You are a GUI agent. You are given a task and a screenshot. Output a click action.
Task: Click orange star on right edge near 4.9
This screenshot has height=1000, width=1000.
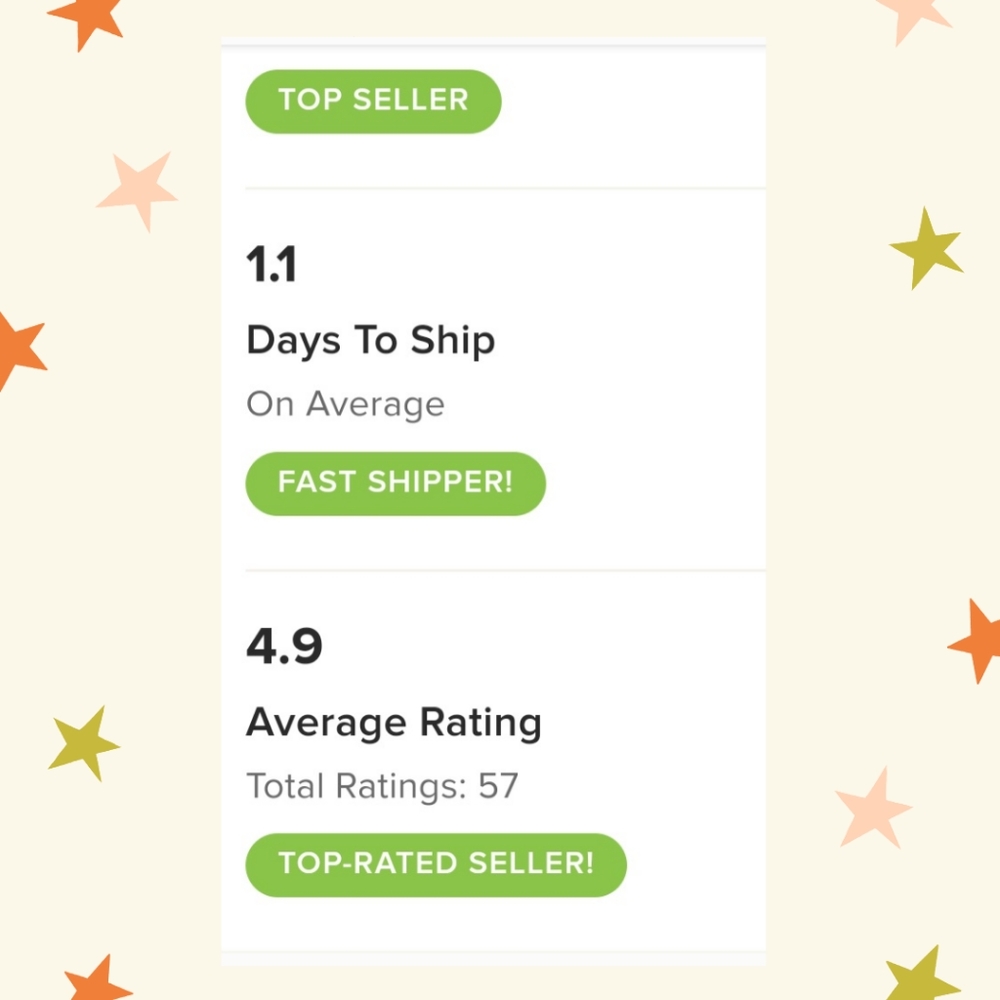977,641
